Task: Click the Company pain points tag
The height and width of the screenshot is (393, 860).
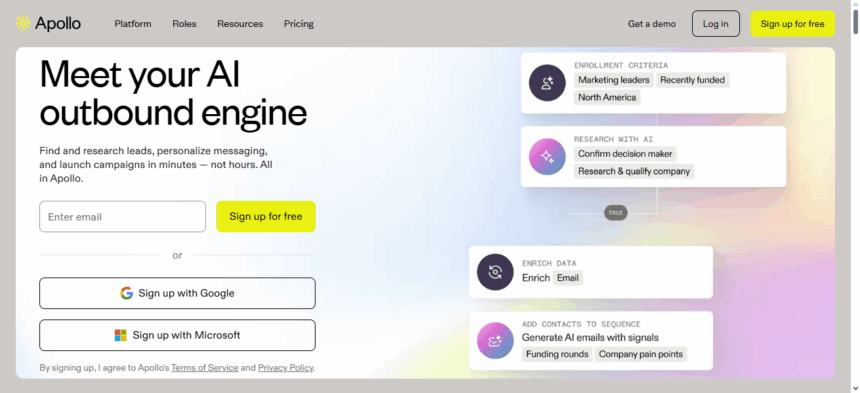Action: pos(641,354)
